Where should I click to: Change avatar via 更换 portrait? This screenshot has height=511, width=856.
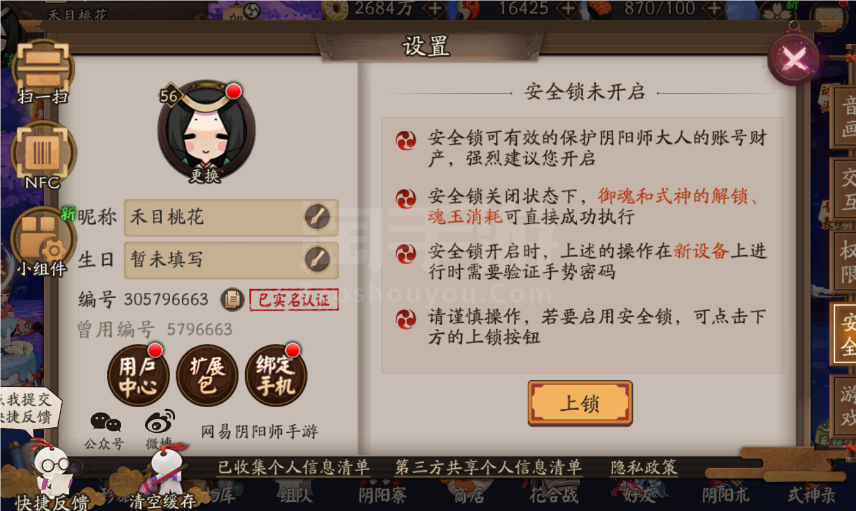point(206,132)
